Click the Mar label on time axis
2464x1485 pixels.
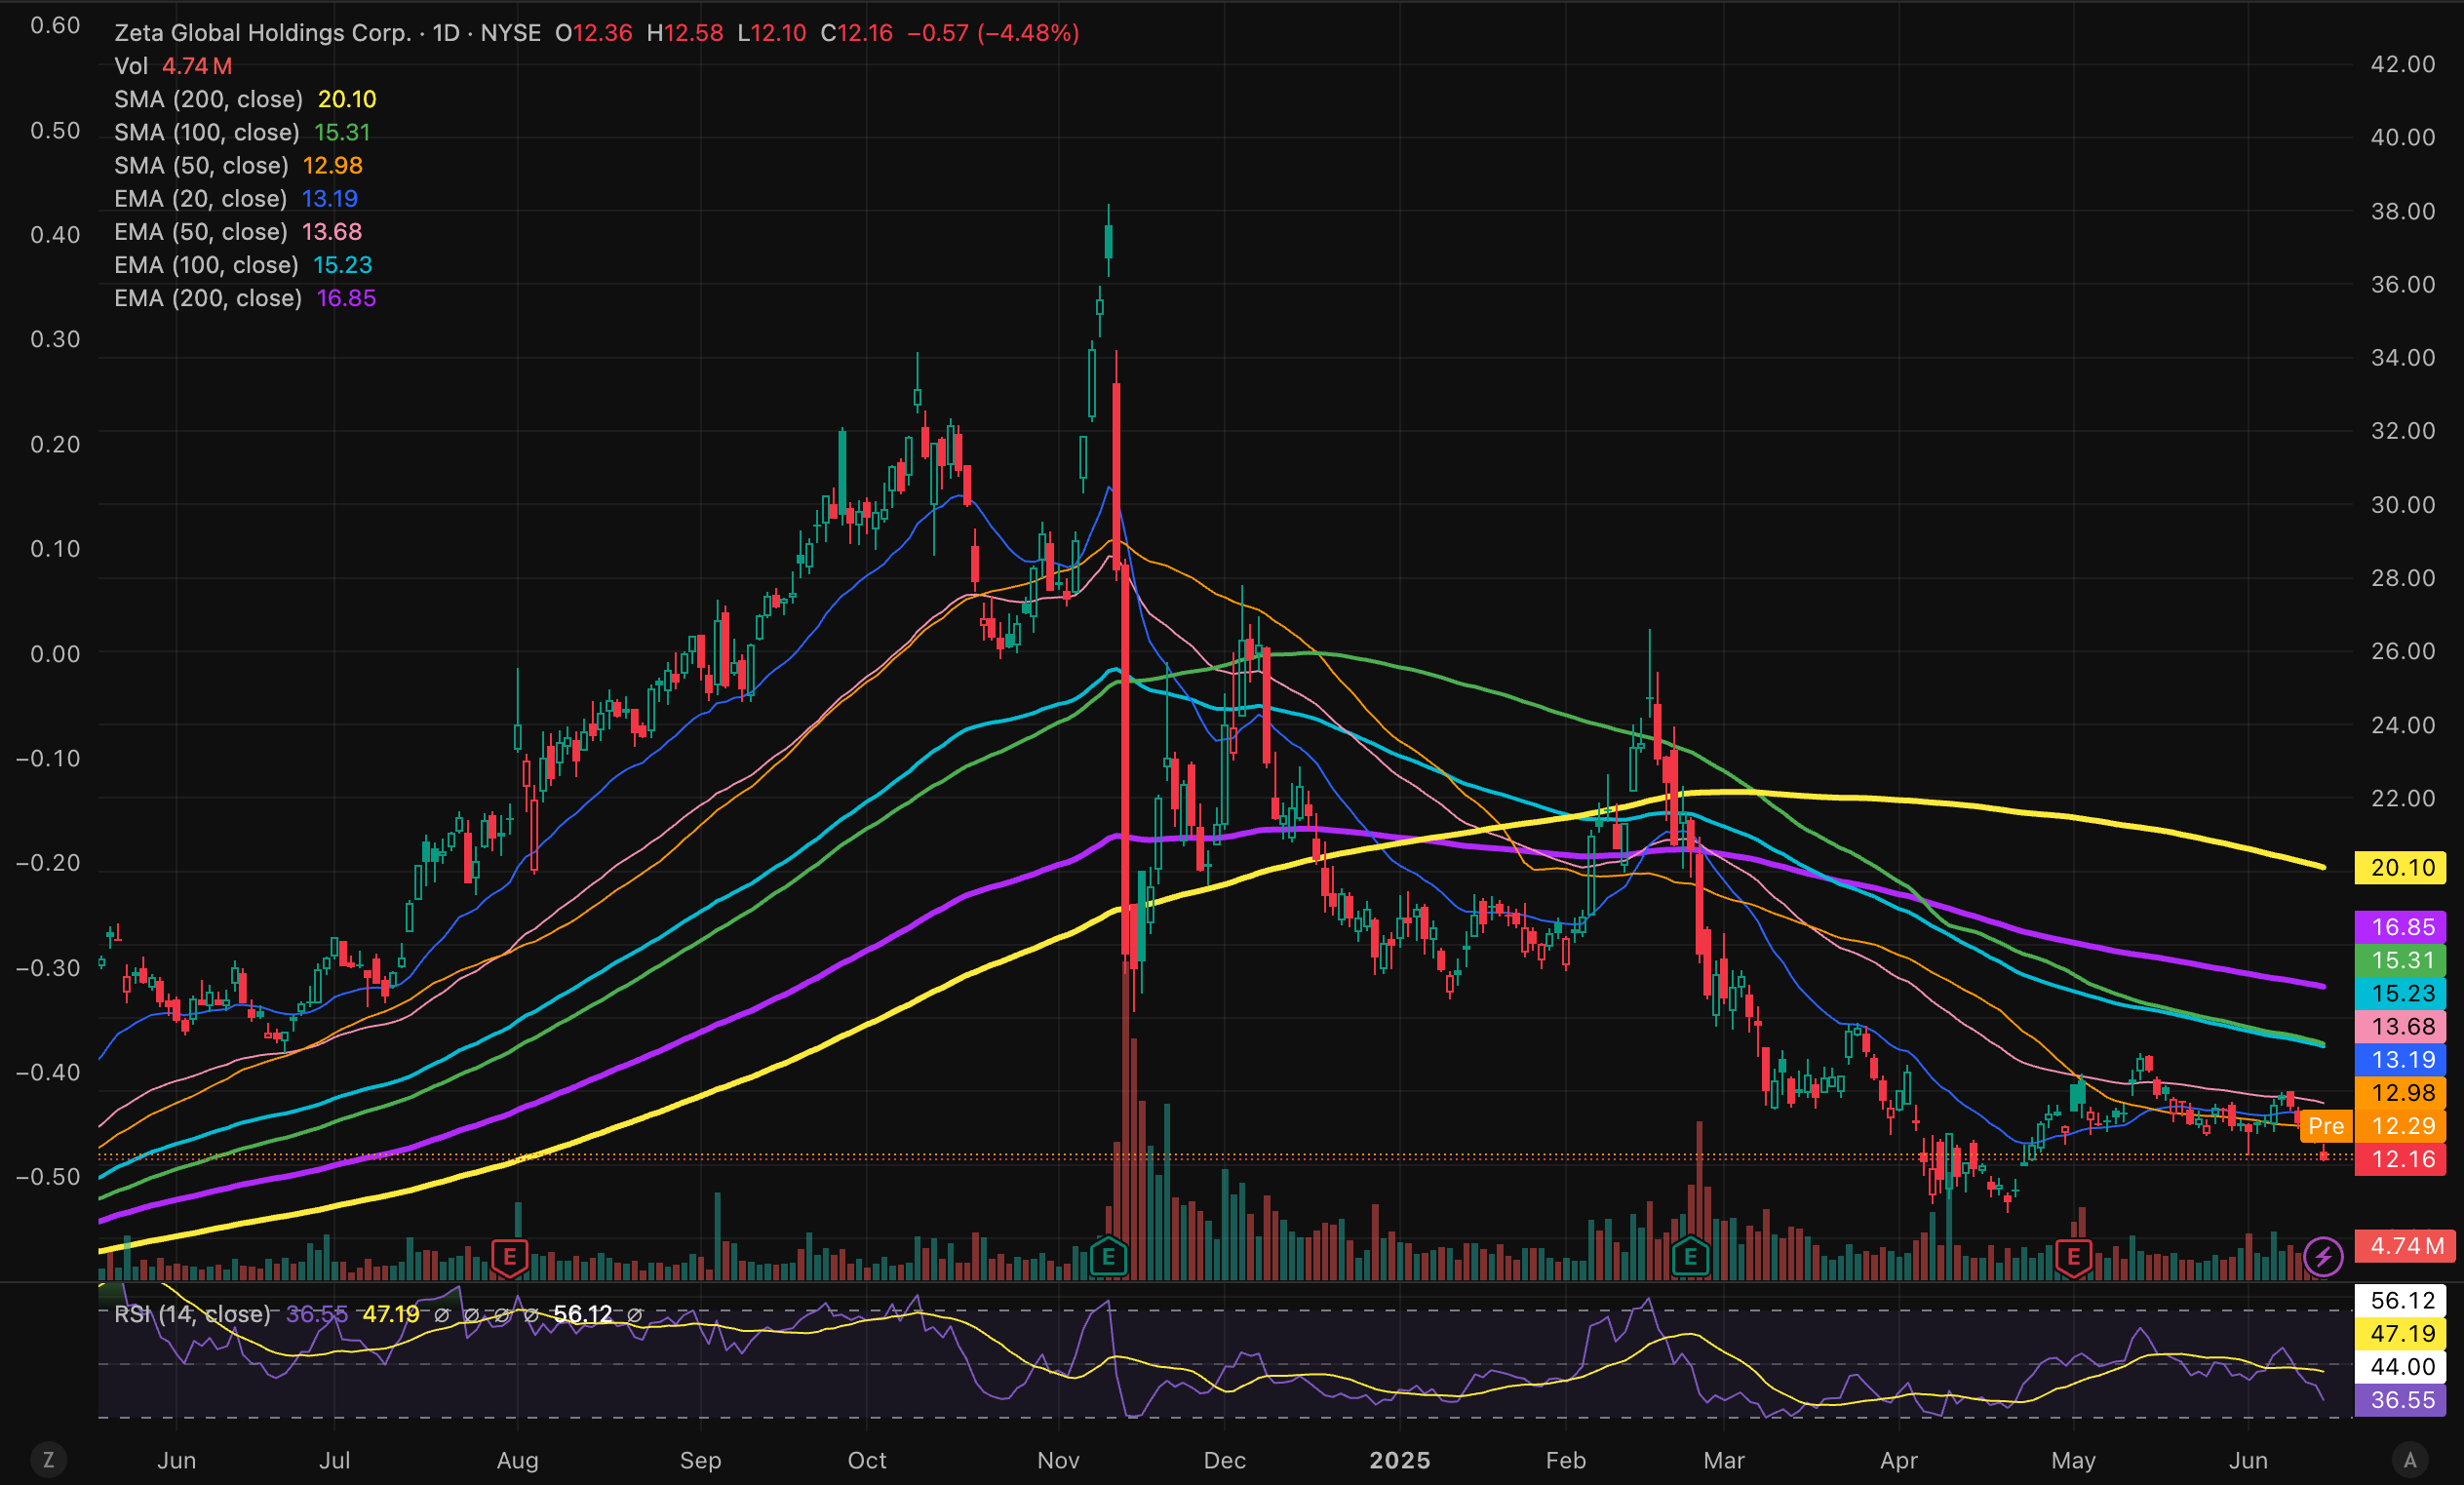[1724, 1460]
